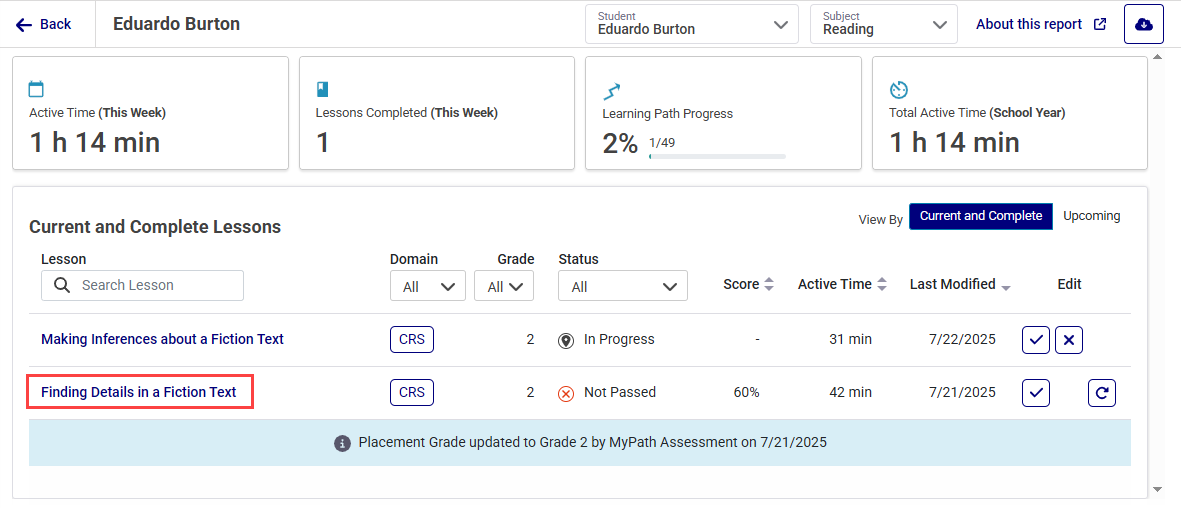Expand the Grade filter dropdown
The image size is (1181, 508).
pyautogui.click(x=504, y=286)
